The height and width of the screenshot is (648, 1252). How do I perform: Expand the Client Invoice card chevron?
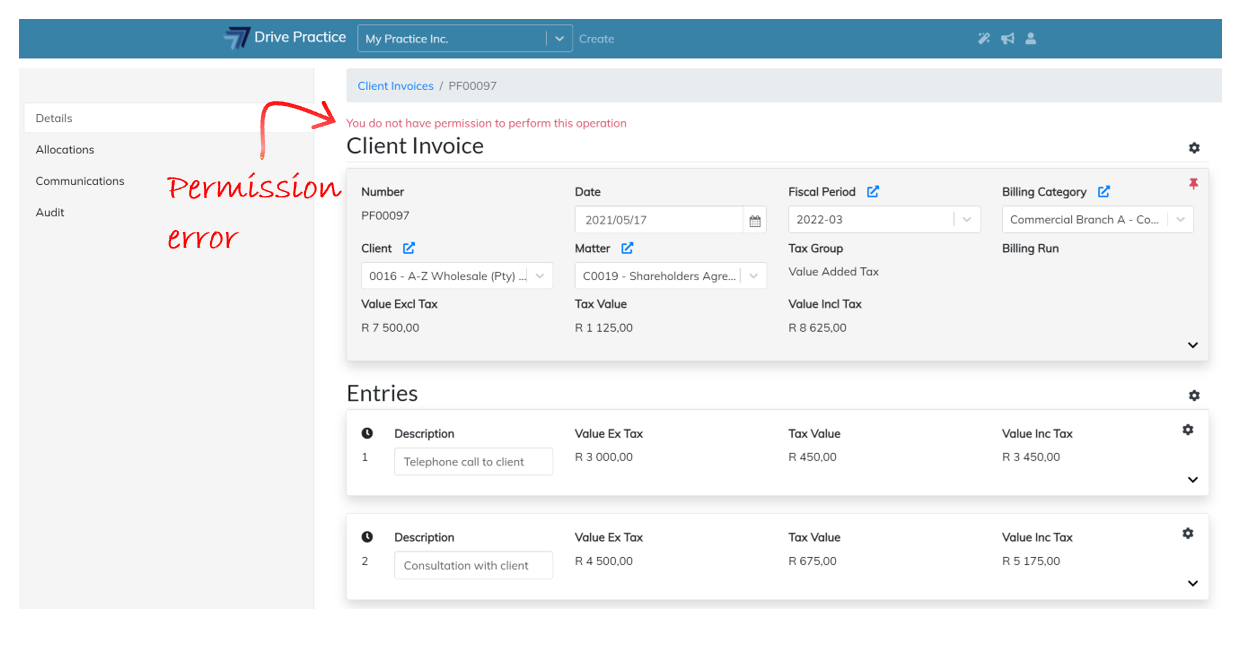coord(1193,345)
